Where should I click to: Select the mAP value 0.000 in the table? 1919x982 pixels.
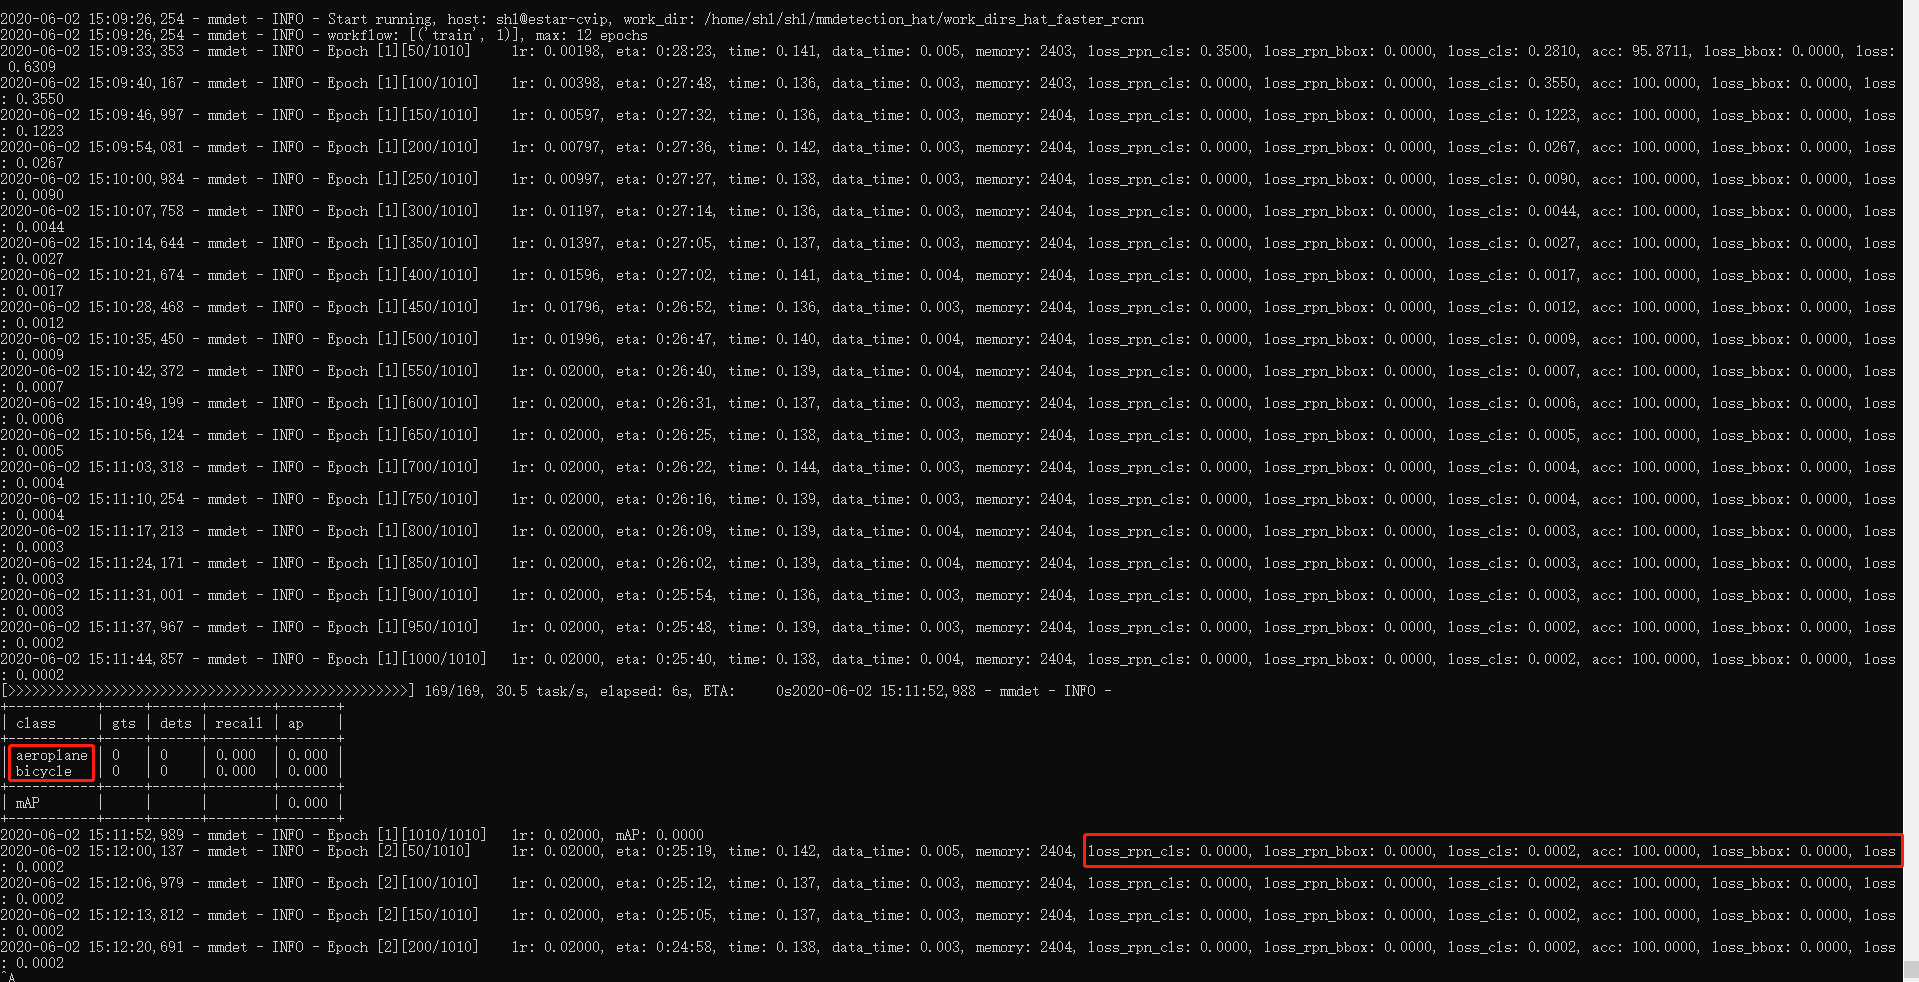coord(308,802)
